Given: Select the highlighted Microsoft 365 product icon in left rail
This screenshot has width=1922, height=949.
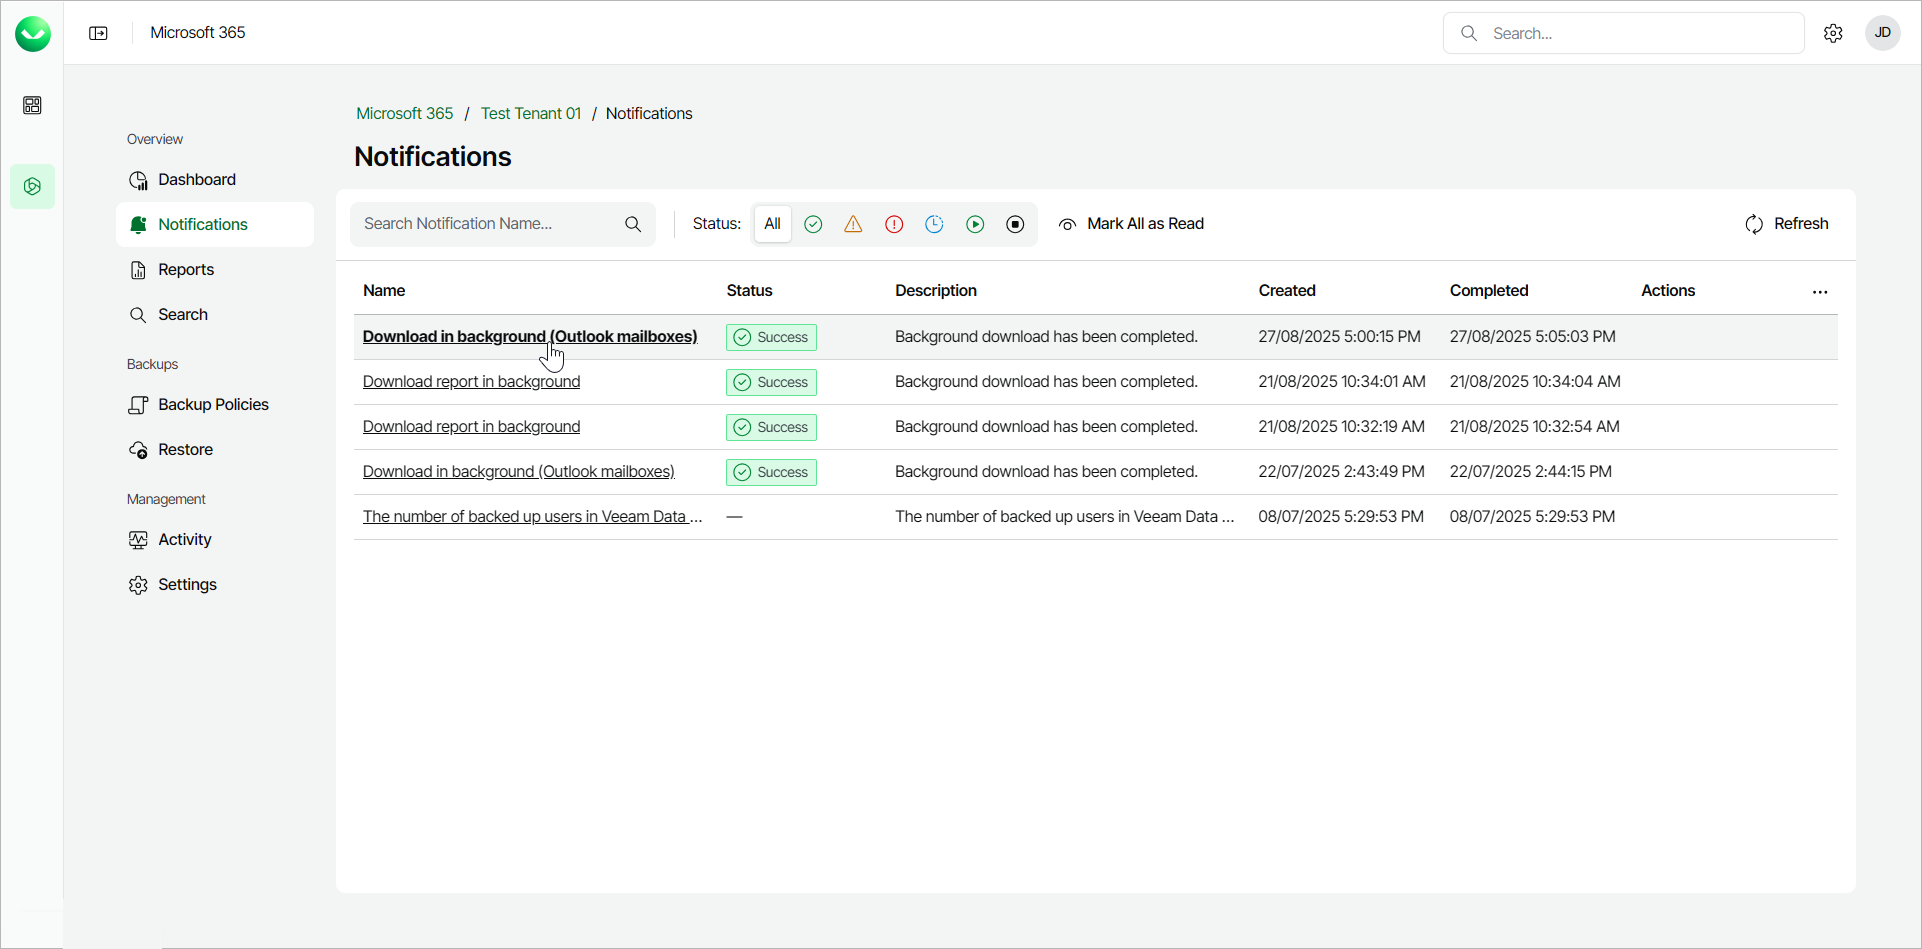Looking at the screenshot, I should click(x=32, y=187).
